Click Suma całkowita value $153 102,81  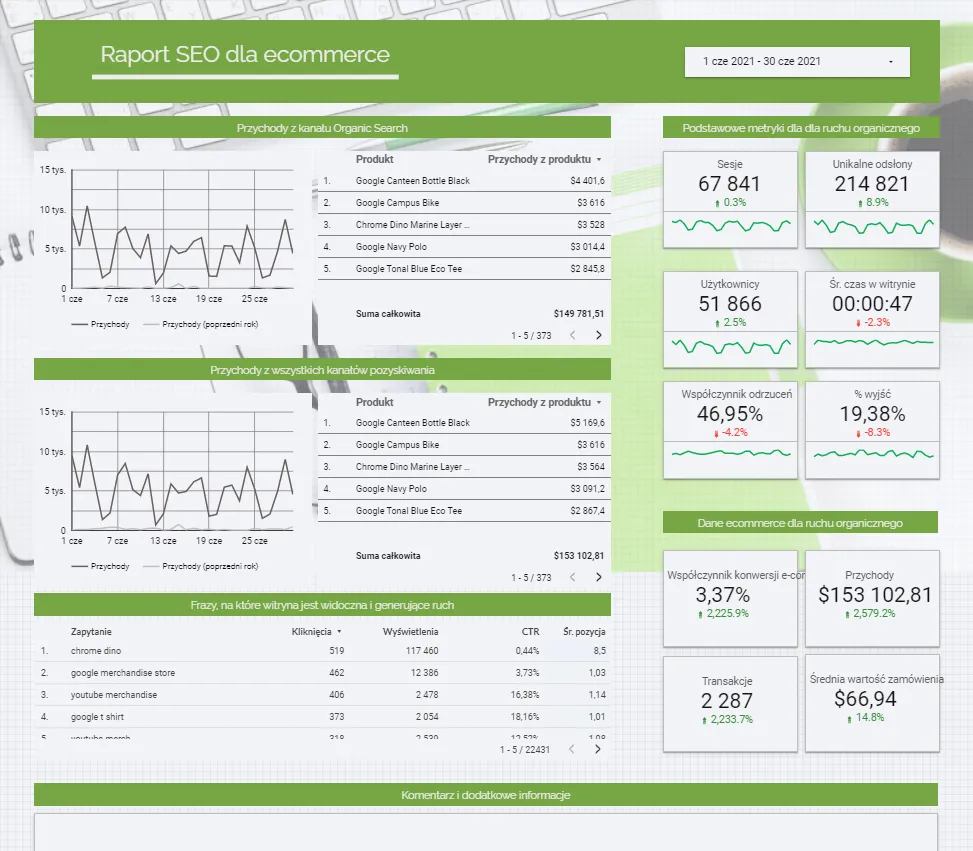coord(578,556)
